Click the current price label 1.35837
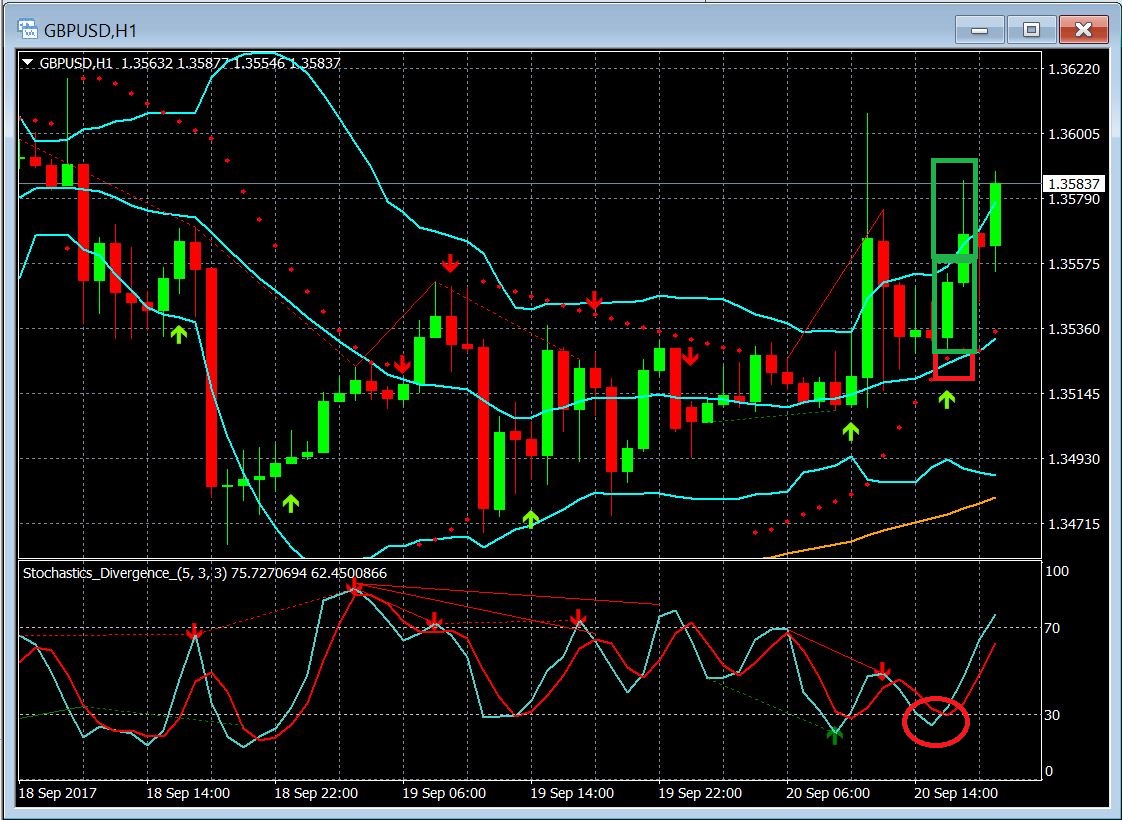This screenshot has width=1122, height=820. tap(1073, 184)
